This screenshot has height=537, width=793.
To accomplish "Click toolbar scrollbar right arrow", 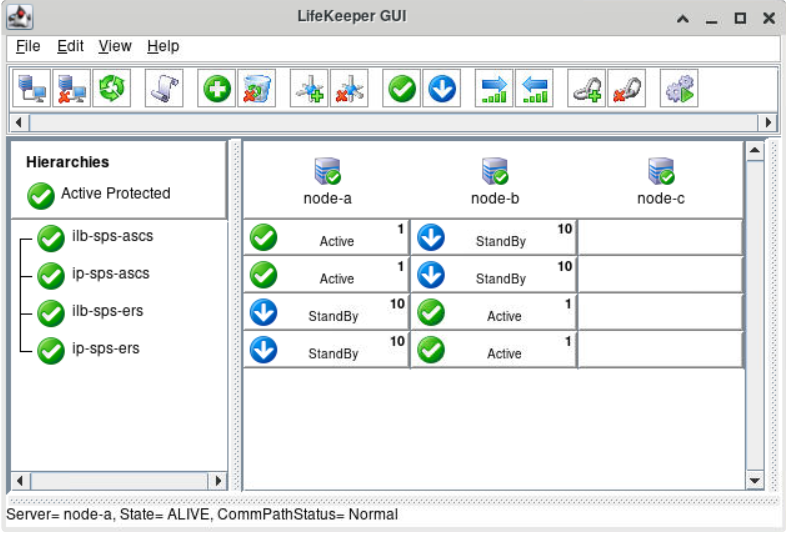I will pos(768,122).
